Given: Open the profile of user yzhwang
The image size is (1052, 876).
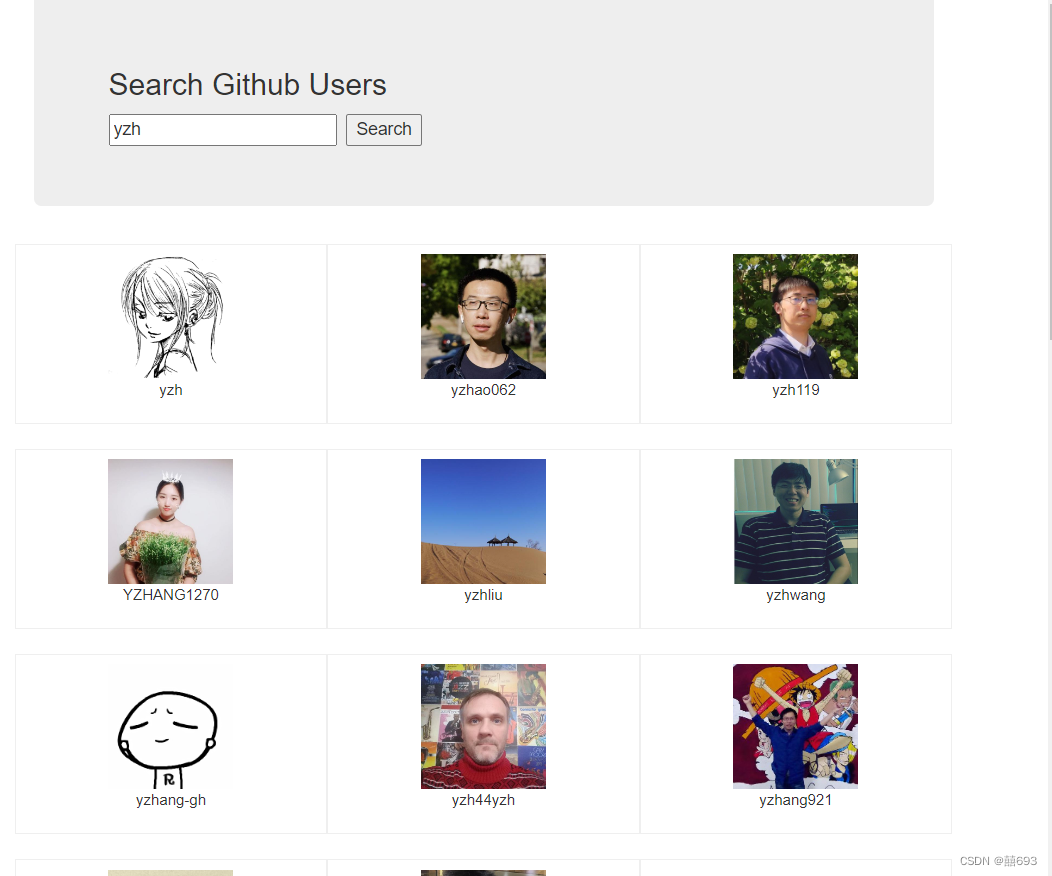Looking at the screenshot, I should pyautogui.click(x=795, y=594).
